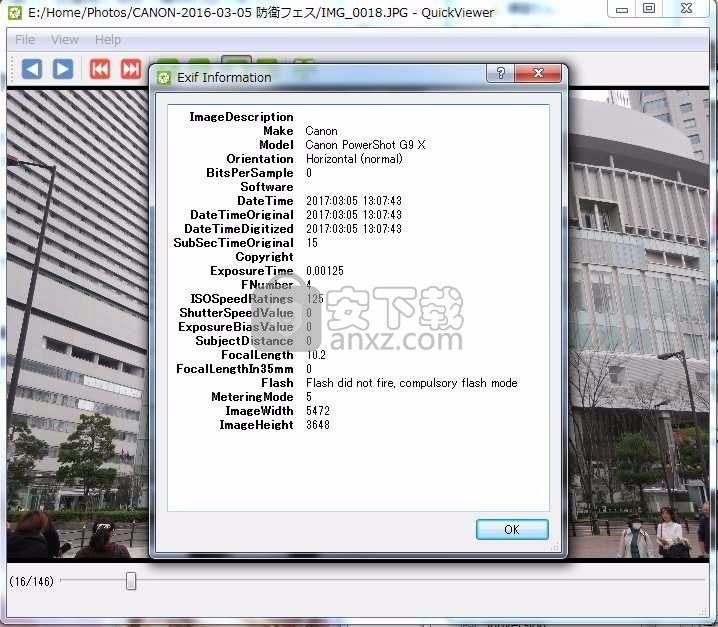
Task: Click the image position slider handle
Action: [131, 581]
